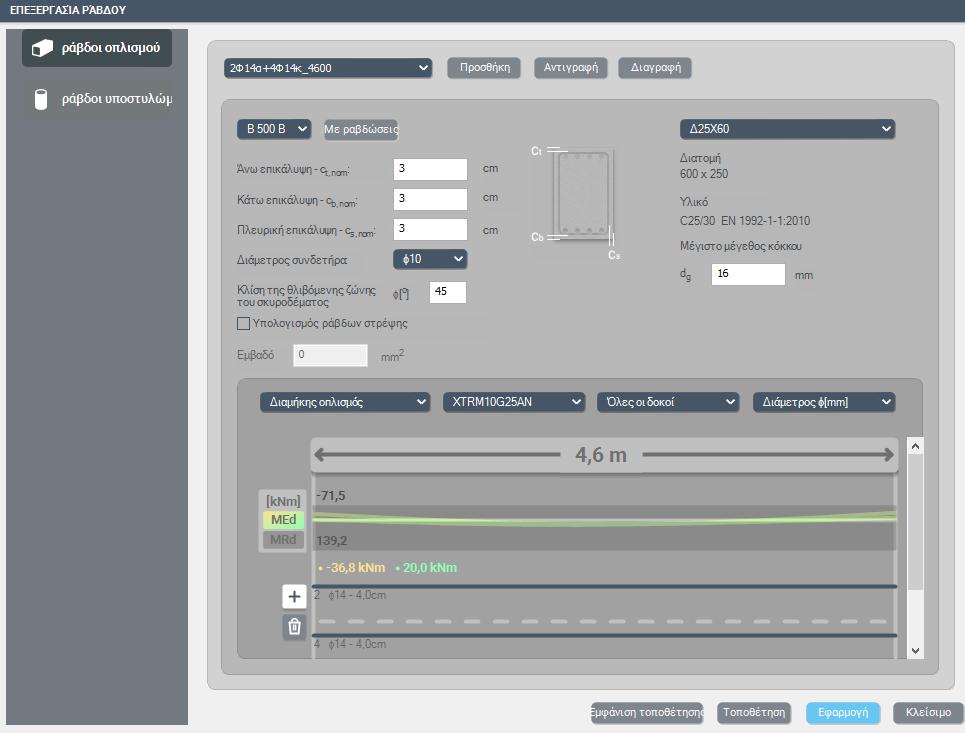This screenshot has width=965, height=733.
Task: Click the compression zone angle field 45
Action: click(x=447, y=292)
